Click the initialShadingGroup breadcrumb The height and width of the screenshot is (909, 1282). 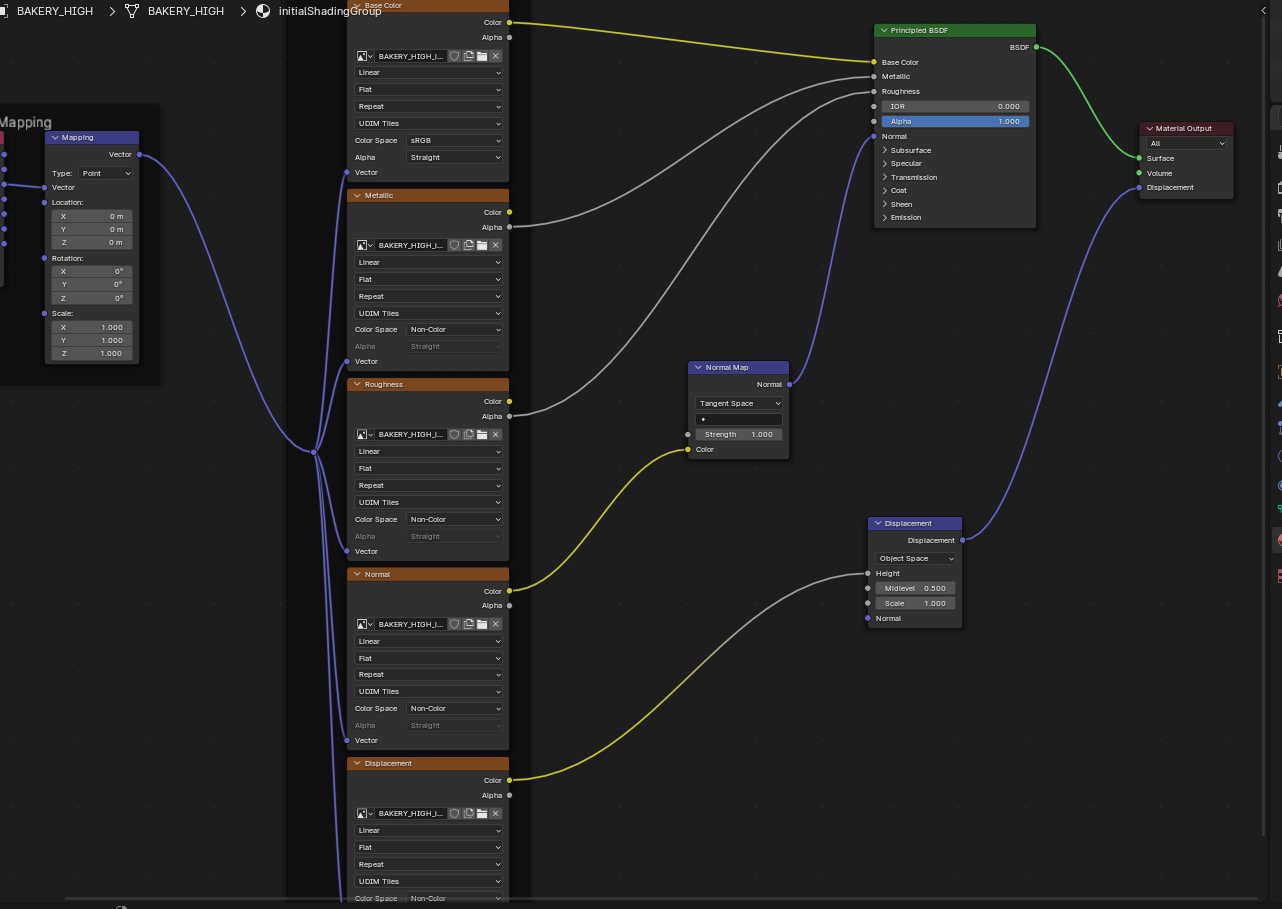pyautogui.click(x=329, y=11)
